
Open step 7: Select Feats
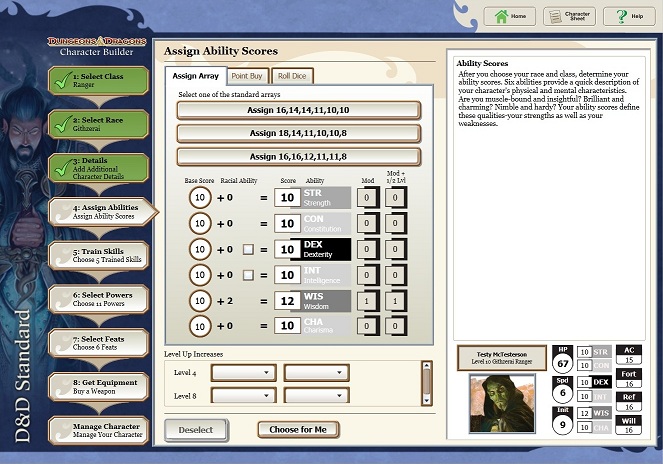click(99, 343)
